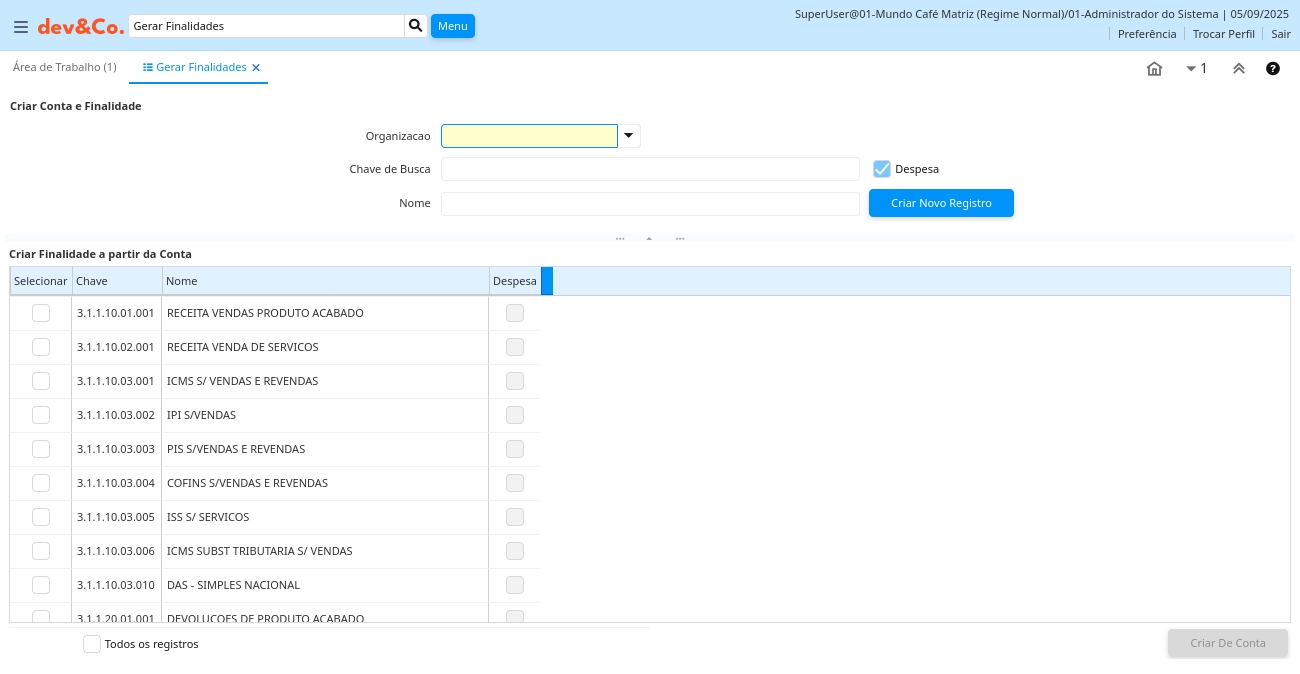This screenshot has width=1300, height=674.
Task: Click the double chevron collapse icon
Action: point(1238,69)
